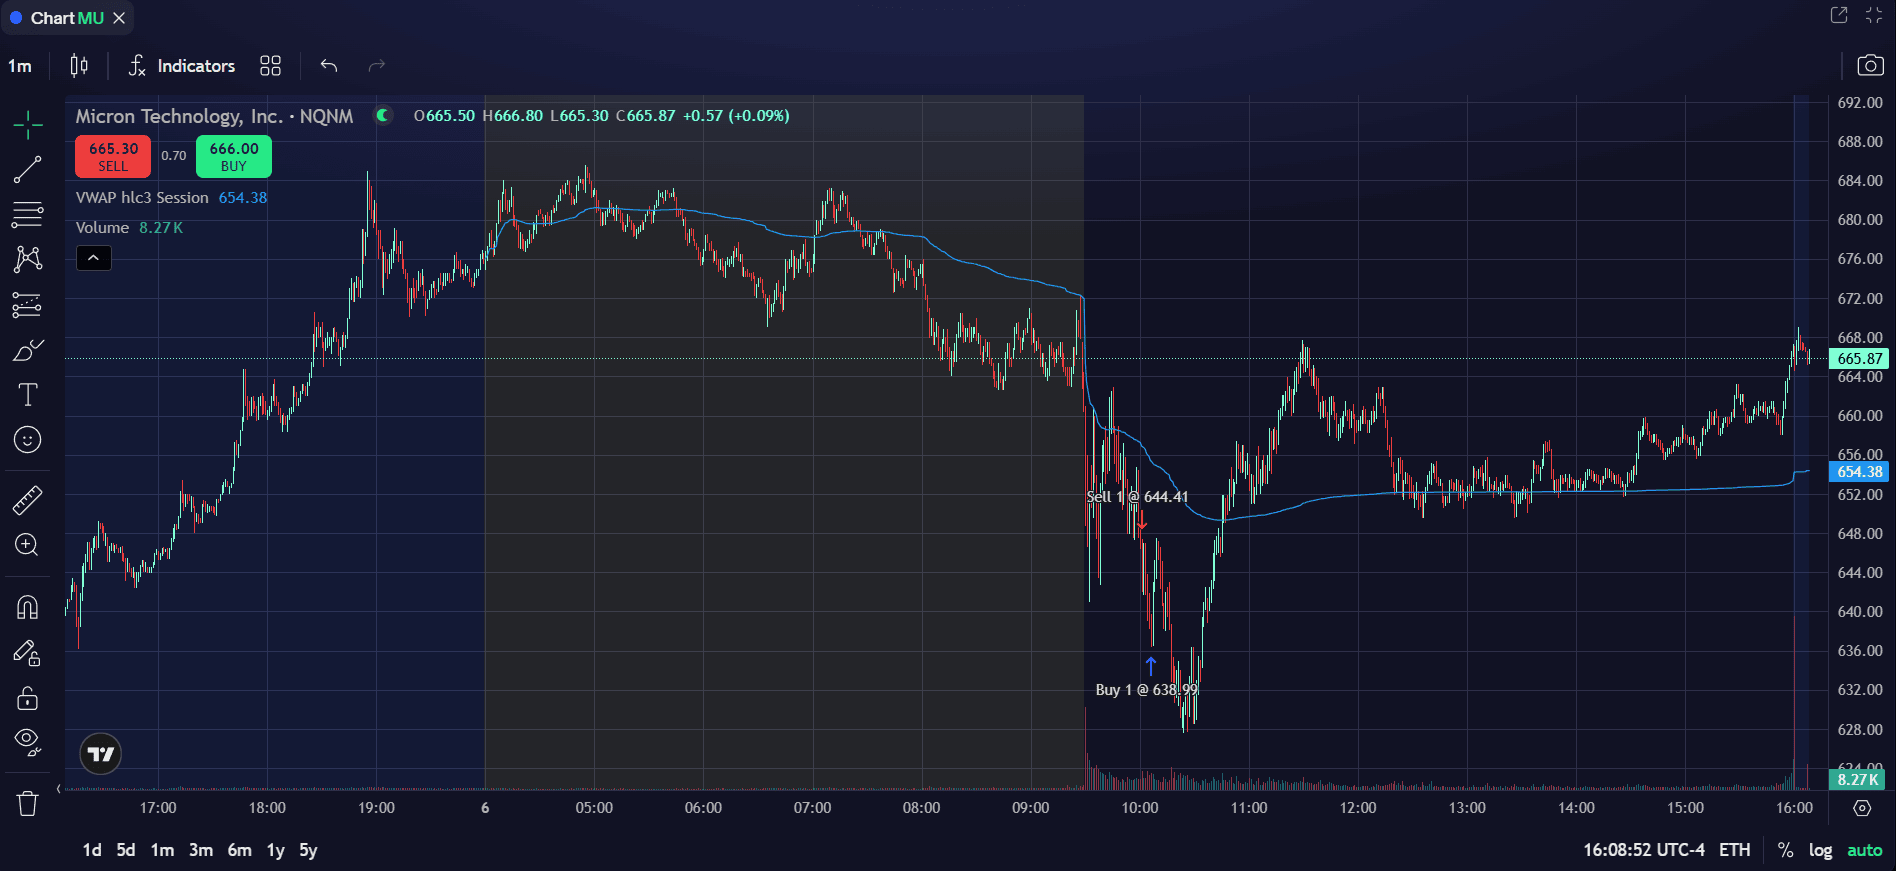Hide all drawings with eye icon
The image size is (1896, 871).
(27, 742)
